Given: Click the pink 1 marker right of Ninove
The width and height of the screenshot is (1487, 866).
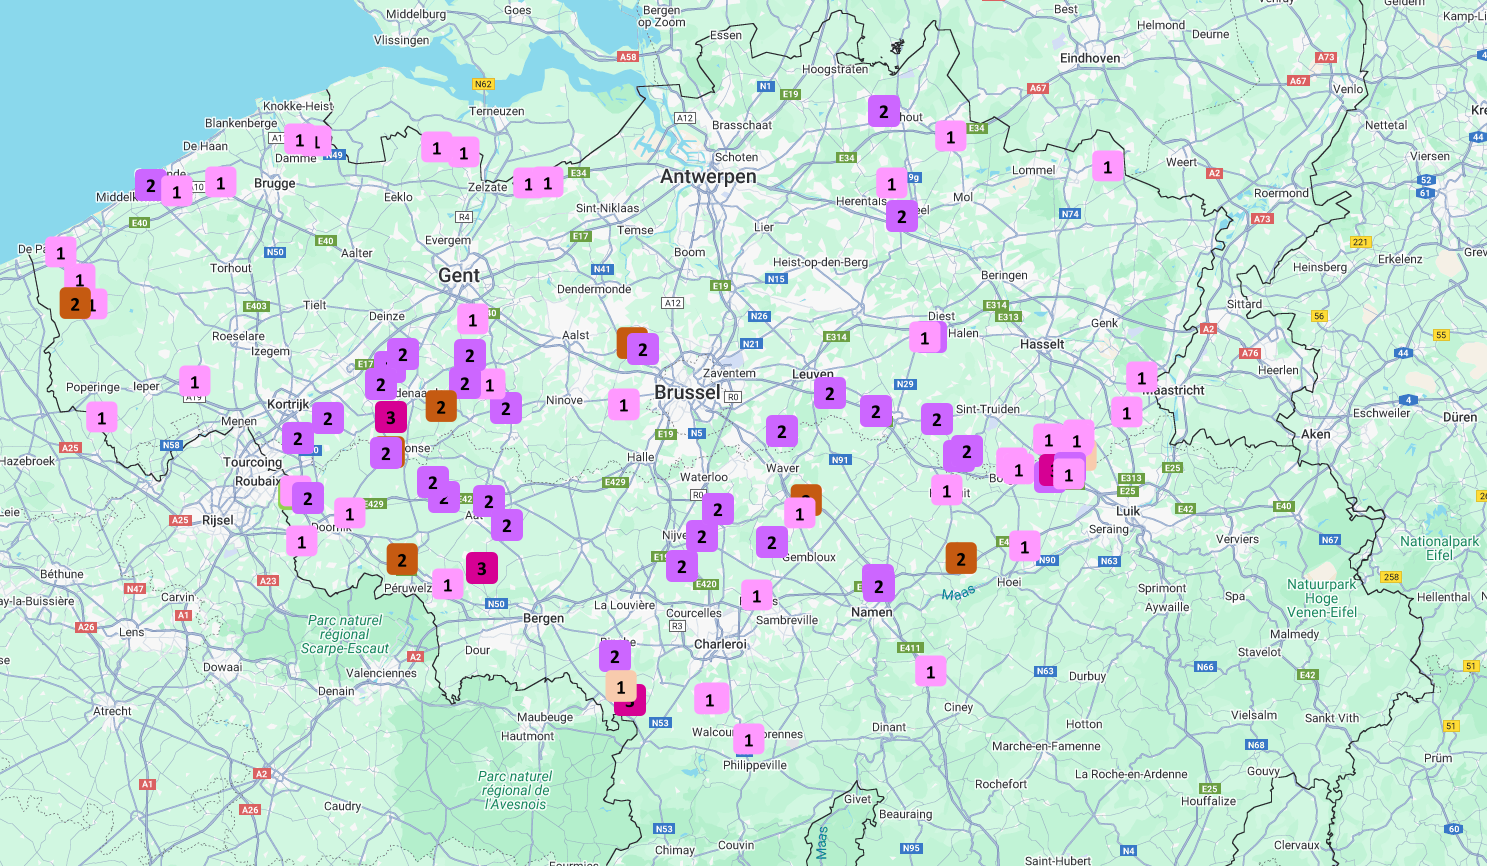Looking at the screenshot, I should (x=623, y=404).
